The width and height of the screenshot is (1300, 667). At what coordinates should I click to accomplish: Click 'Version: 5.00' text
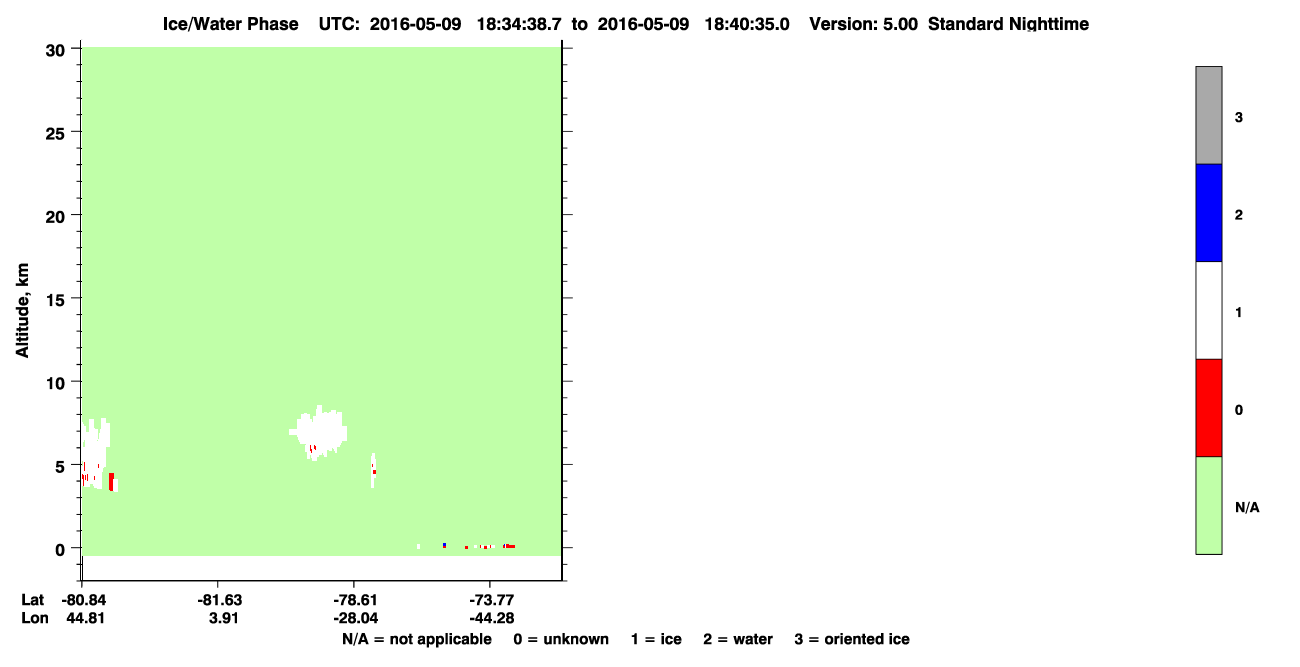864,24
